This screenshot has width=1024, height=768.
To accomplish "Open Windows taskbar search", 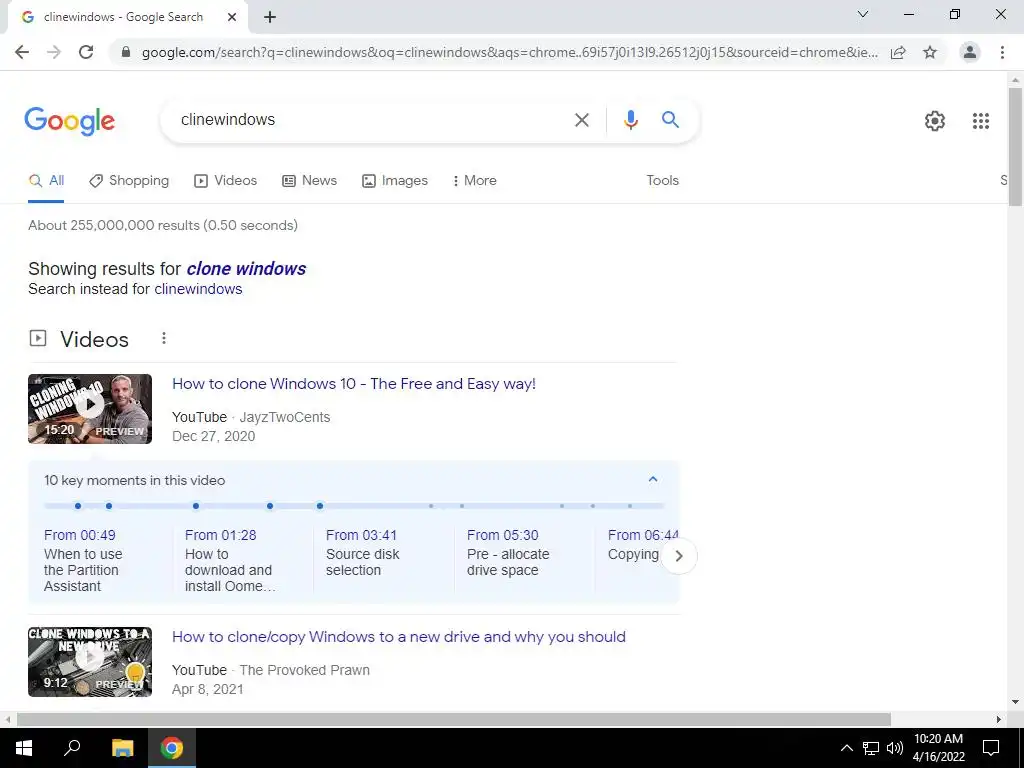I will (72, 748).
